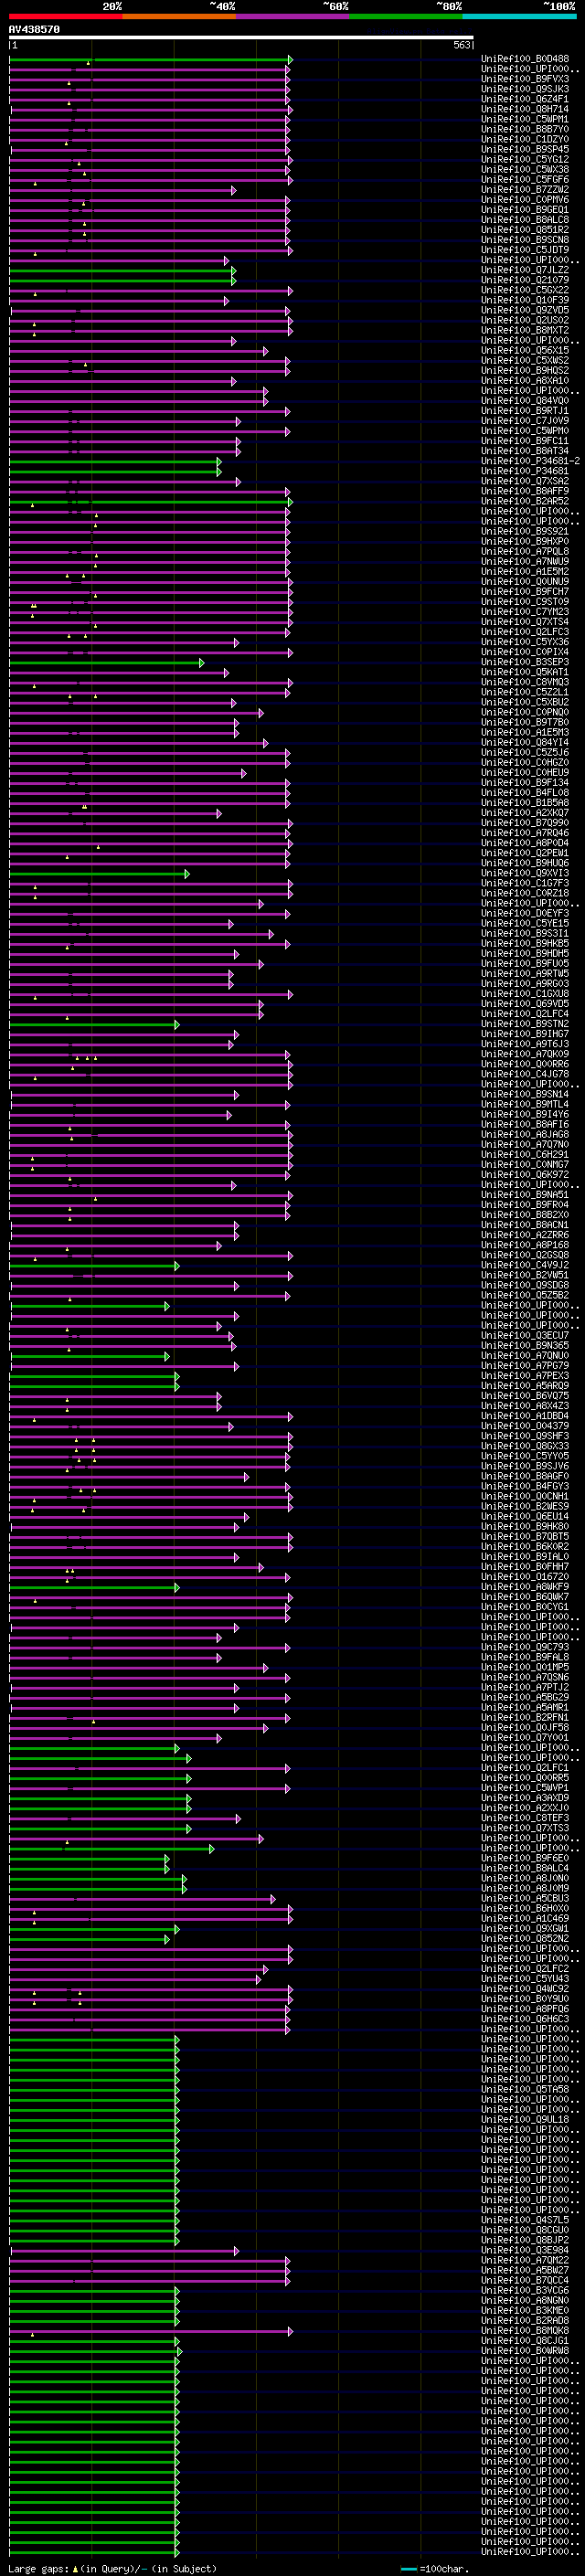This screenshot has width=585, height=2576.
Task: Select hit UniRef100_B9FVX3
Action: [x=525, y=79]
